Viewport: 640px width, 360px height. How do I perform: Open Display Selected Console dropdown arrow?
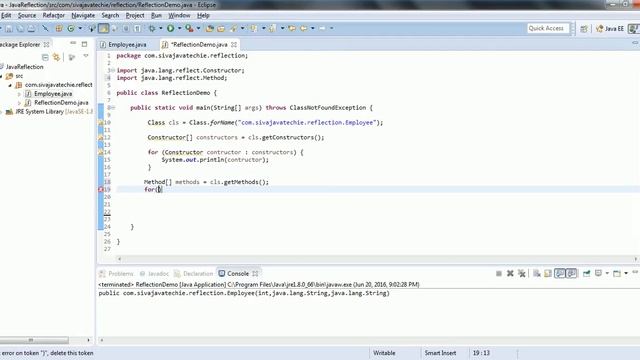point(607,273)
